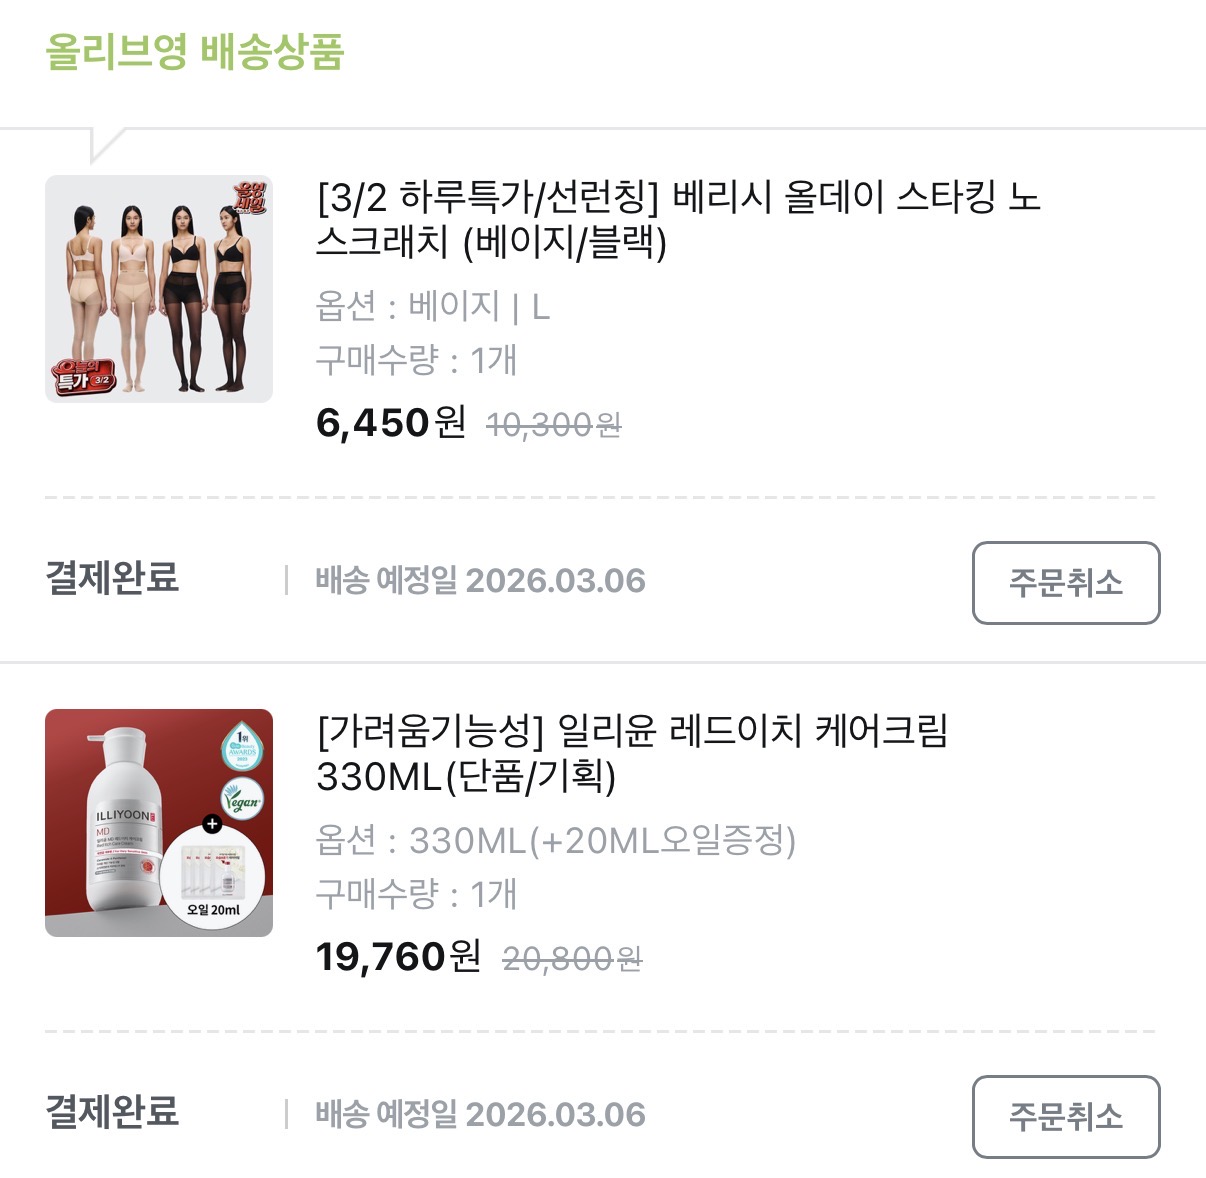The height and width of the screenshot is (1178, 1206).
Task: Open the 베리시 올데이 스타킹 product title
Action: coord(678,219)
